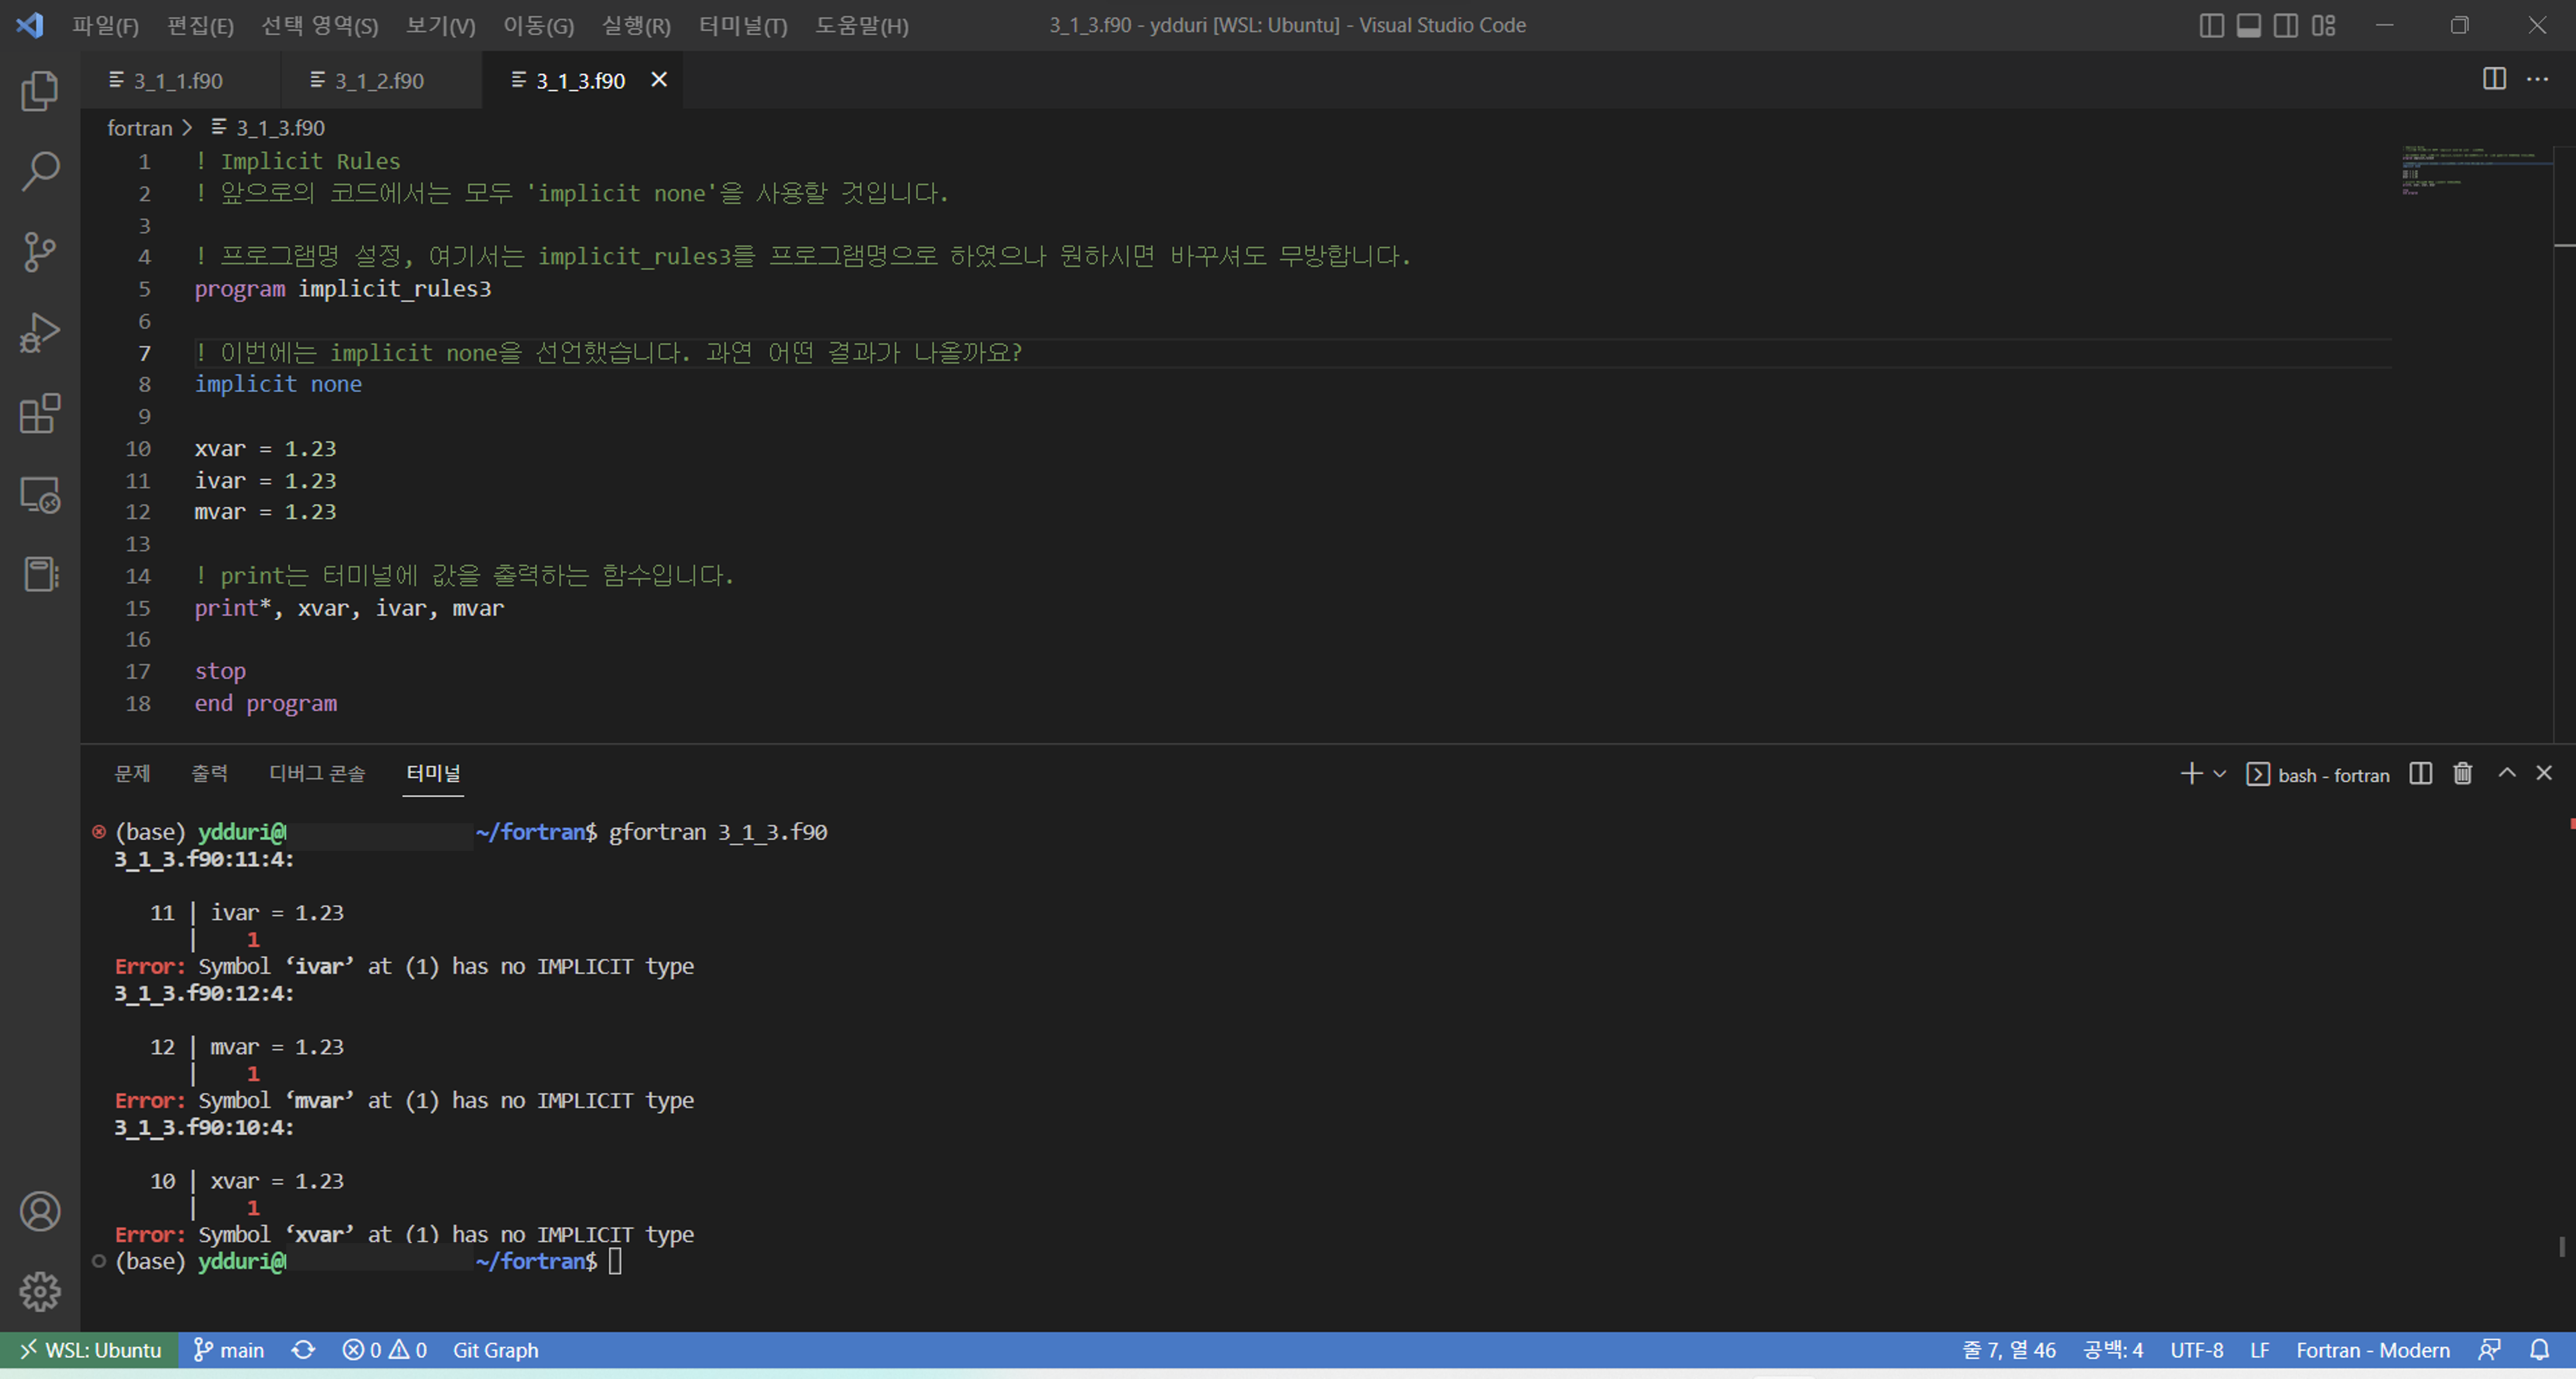This screenshot has height=1379, width=2576.
Task: Open the 문제 panel tab
Action: pos(132,773)
